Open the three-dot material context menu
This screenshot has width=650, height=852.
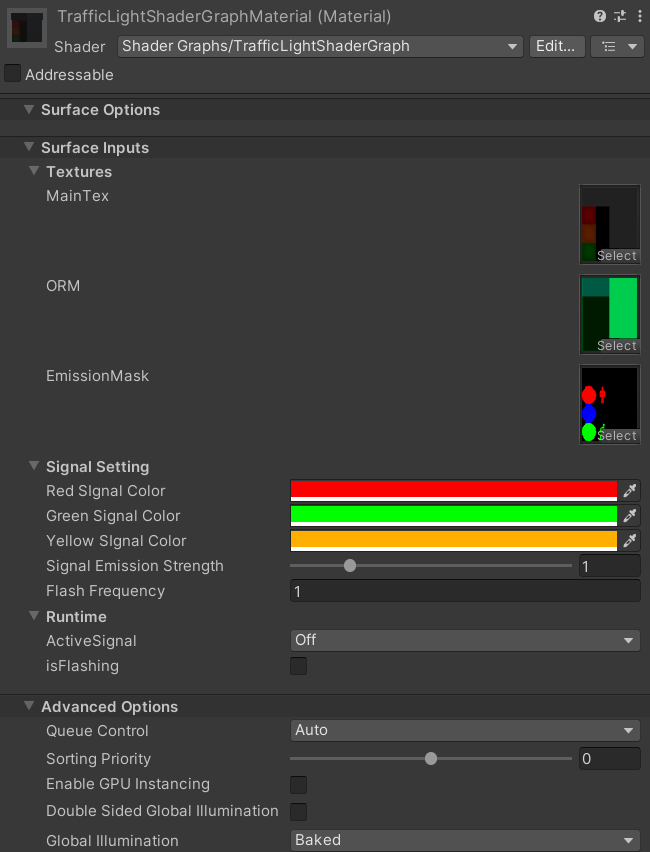[x=640, y=16]
